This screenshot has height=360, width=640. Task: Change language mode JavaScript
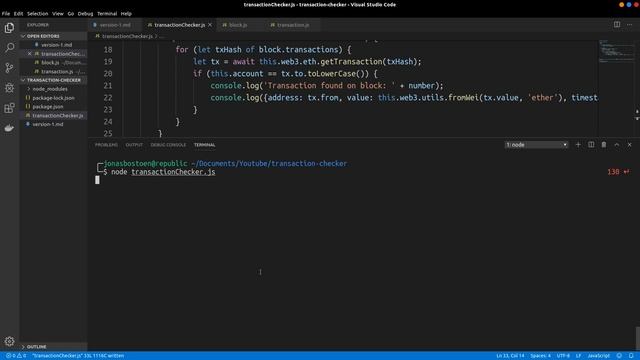pos(598,356)
